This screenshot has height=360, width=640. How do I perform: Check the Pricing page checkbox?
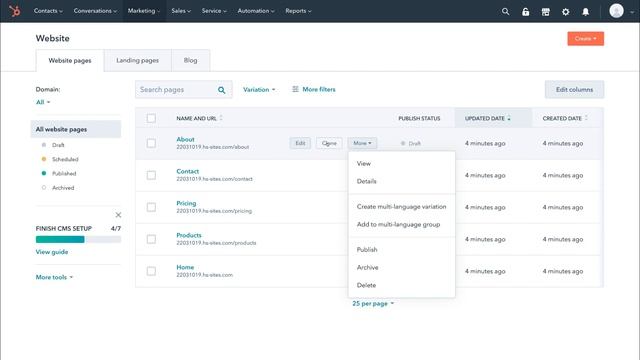[x=151, y=207]
